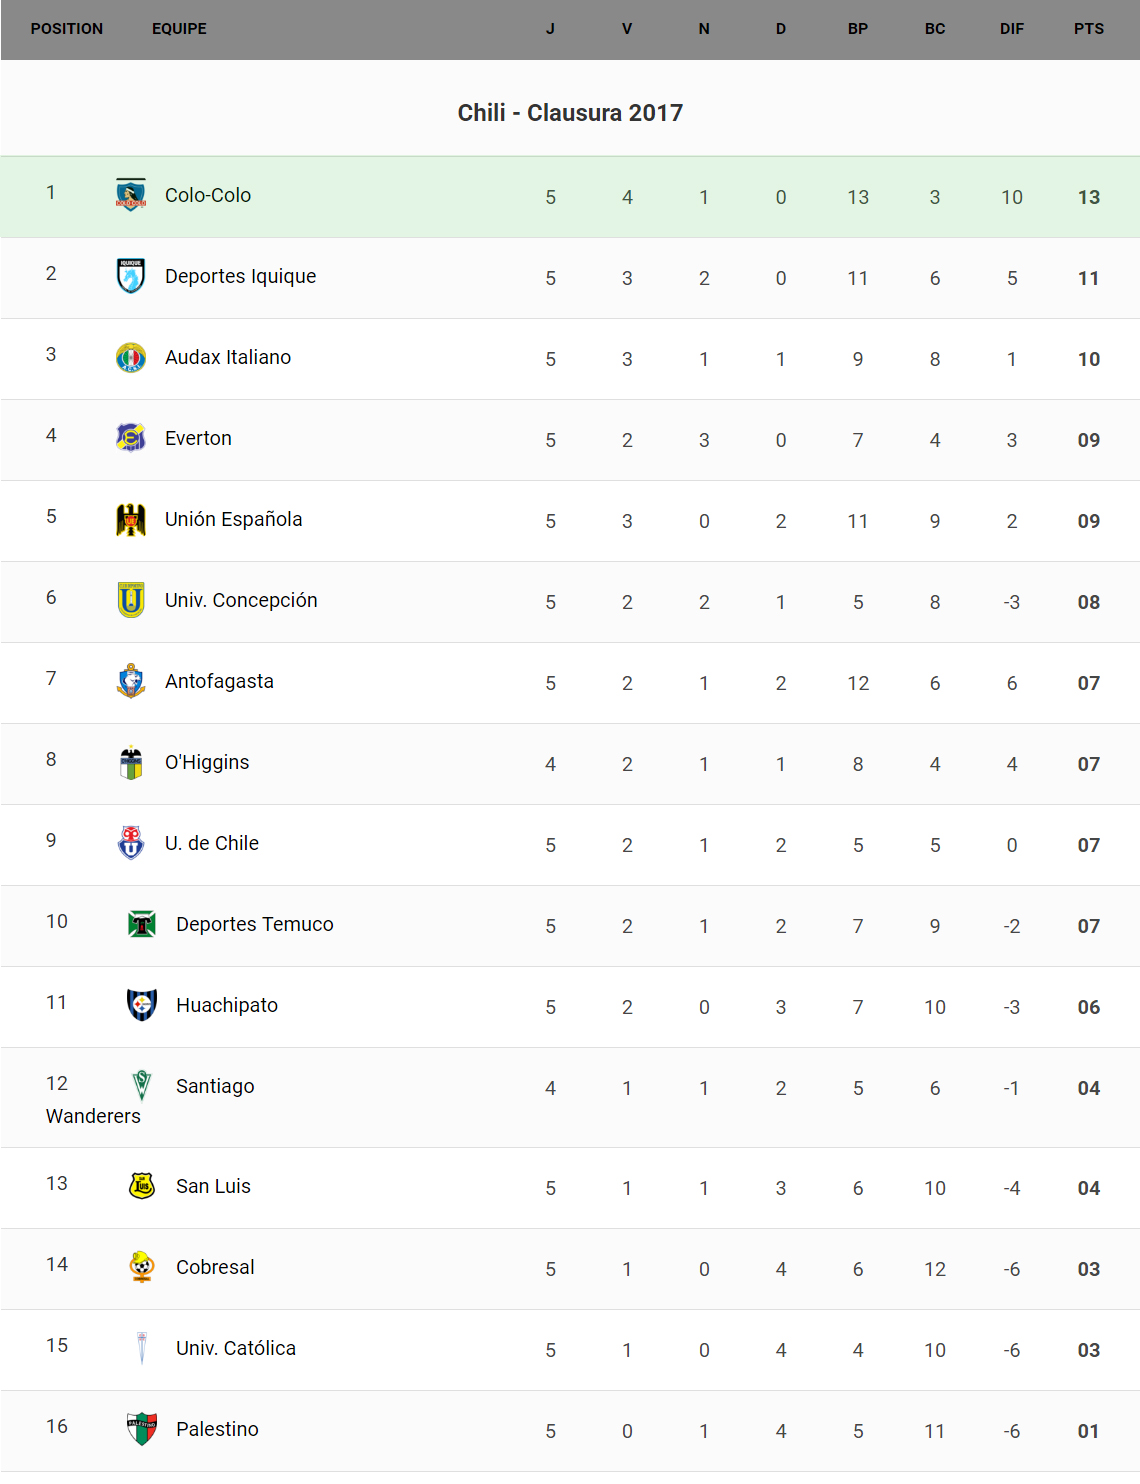Click the Huachipato club crest
The height and width of the screenshot is (1484, 1140).
142,1005
